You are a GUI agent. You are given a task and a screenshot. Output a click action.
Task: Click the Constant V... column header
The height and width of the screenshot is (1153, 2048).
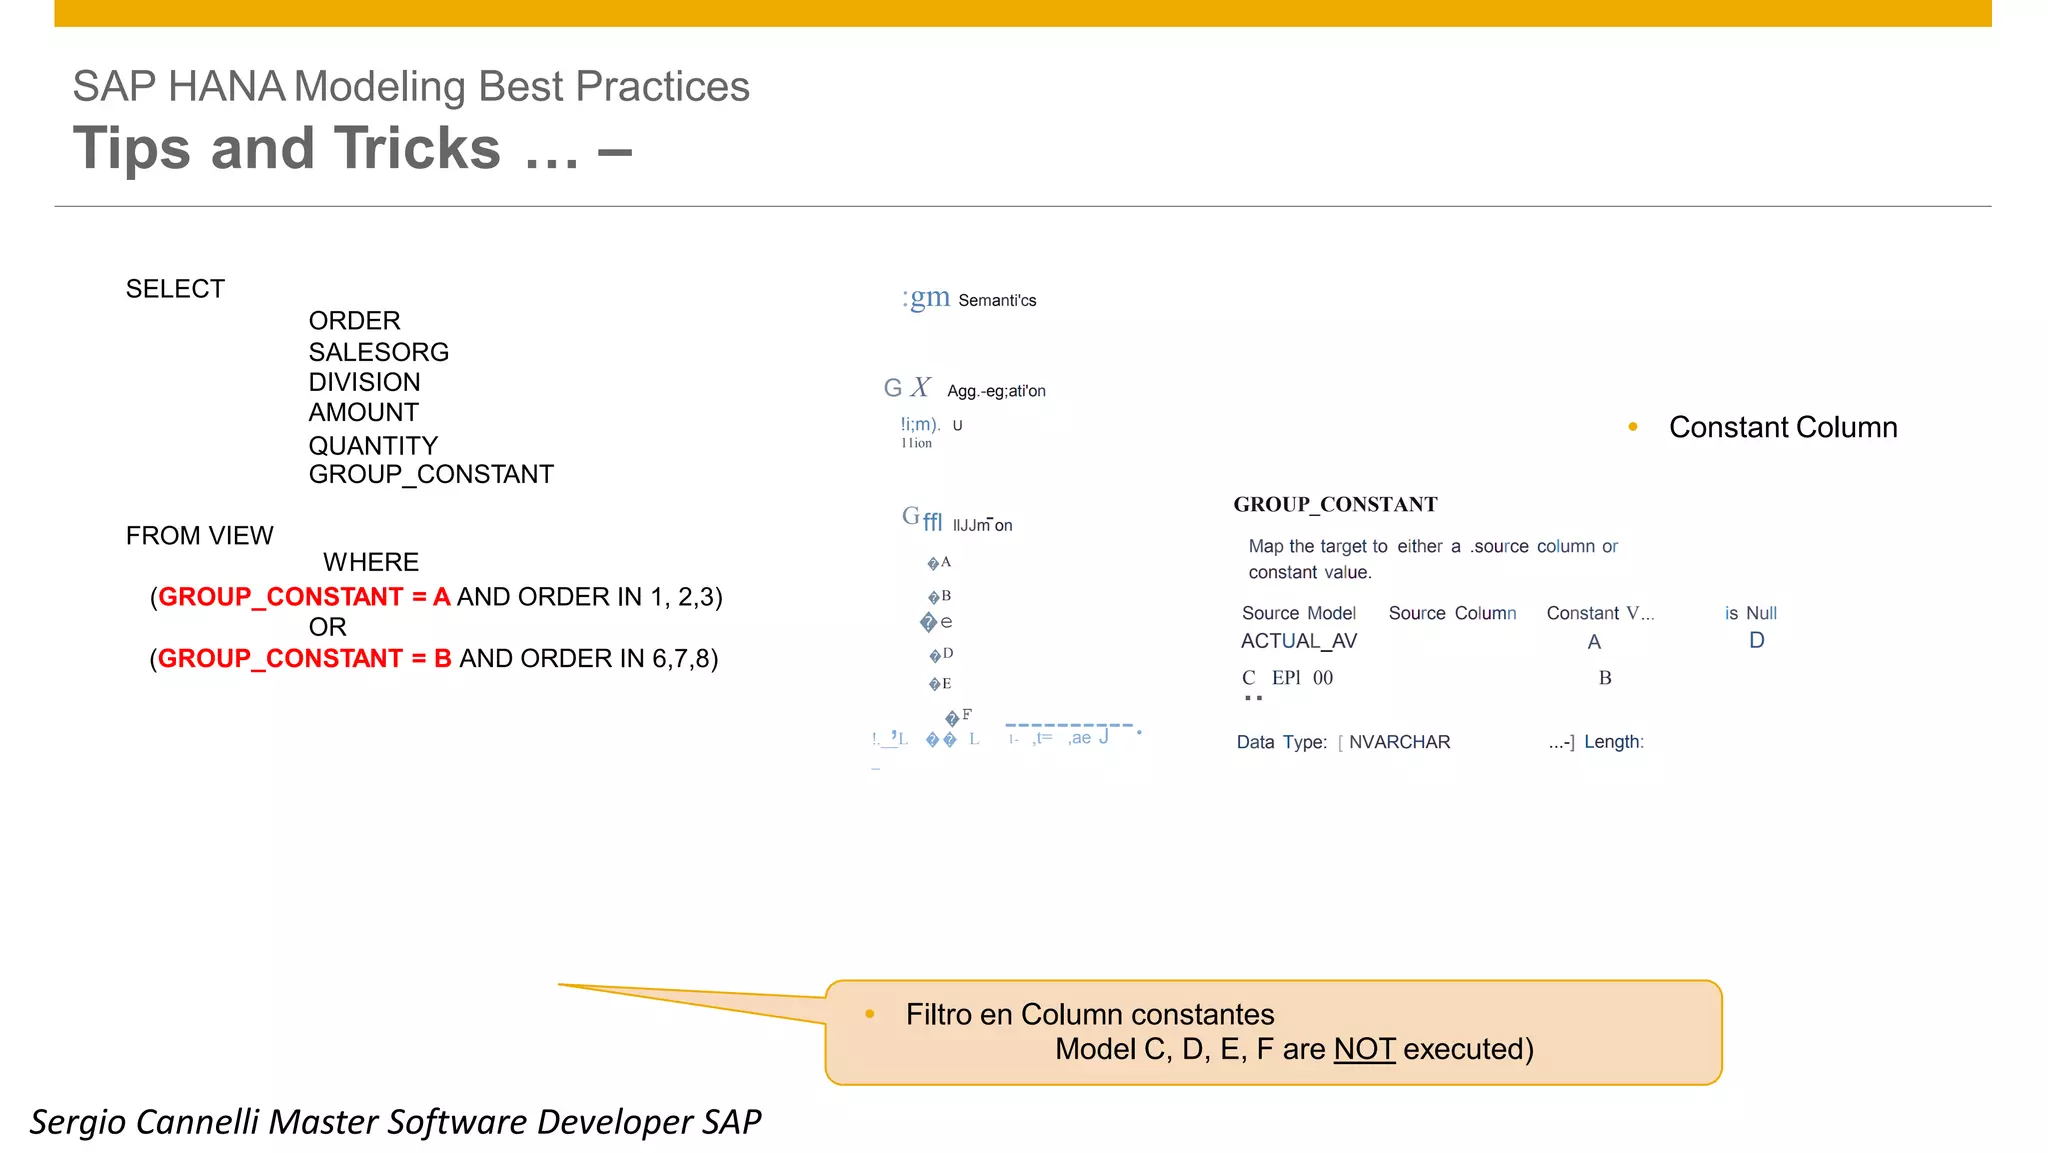(x=1600, y=613)
